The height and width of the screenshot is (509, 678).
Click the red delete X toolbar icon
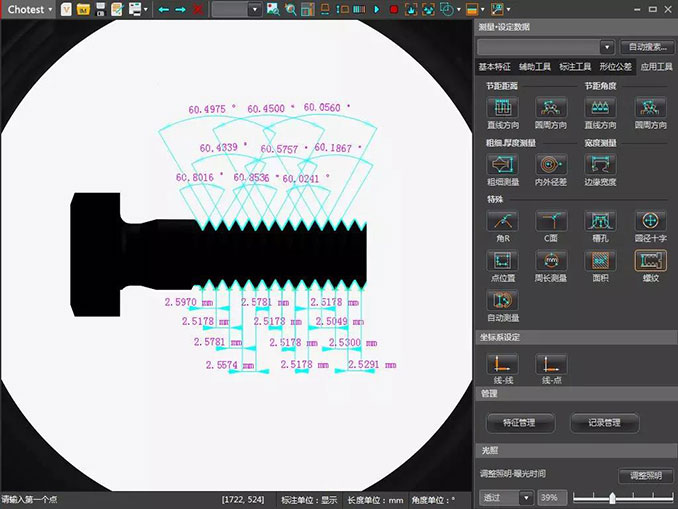tap(198, 9)
